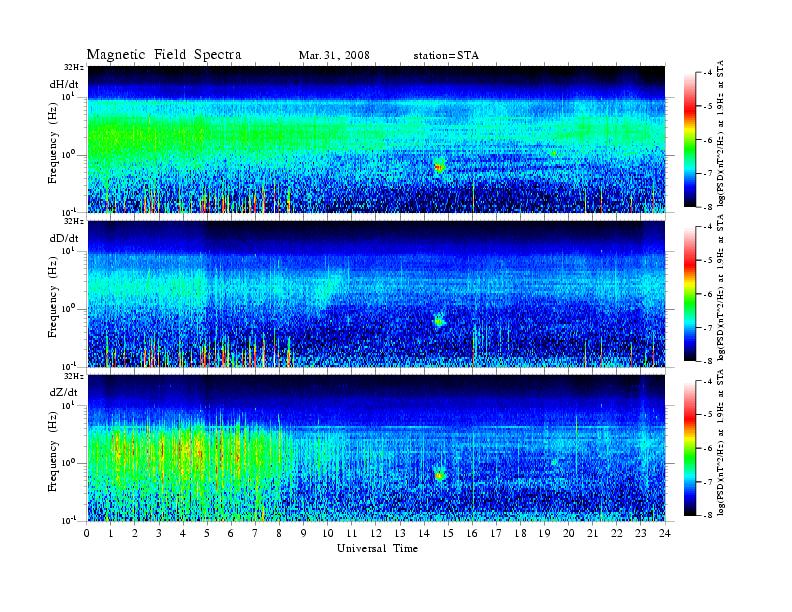Click the dD/dt spectrogram panel
Screen dimensions: 792x612
click(x=376, y=294)
